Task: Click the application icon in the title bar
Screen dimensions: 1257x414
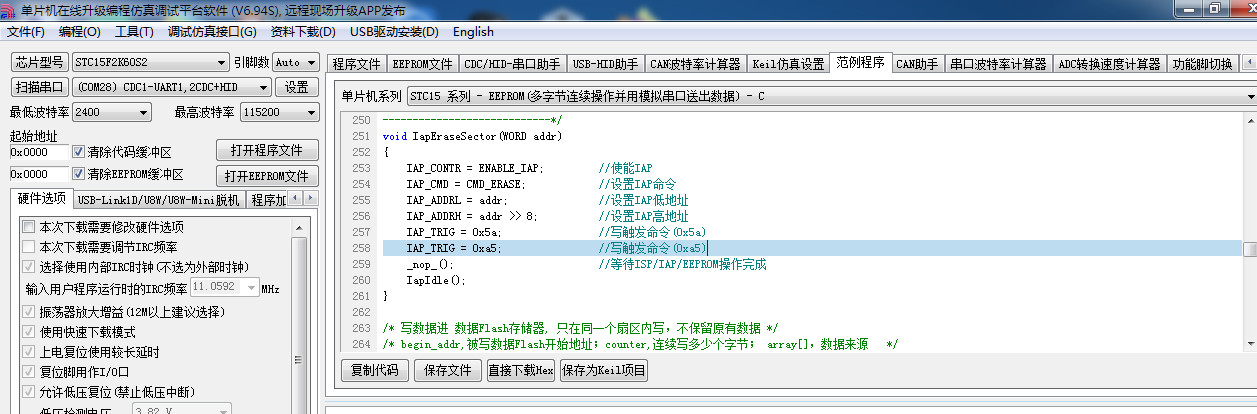Action: click(x=10, y=9)
